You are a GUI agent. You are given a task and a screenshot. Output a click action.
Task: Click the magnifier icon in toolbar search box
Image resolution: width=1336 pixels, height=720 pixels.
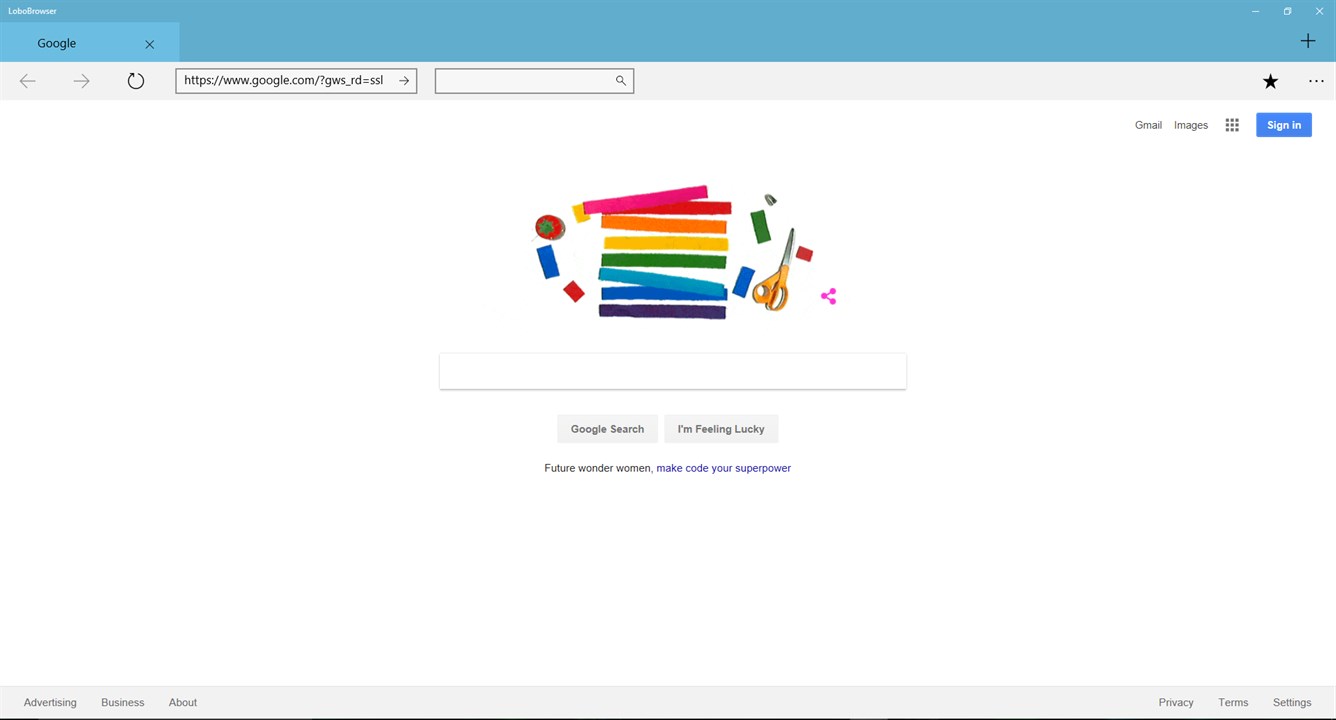click(621, 81)
